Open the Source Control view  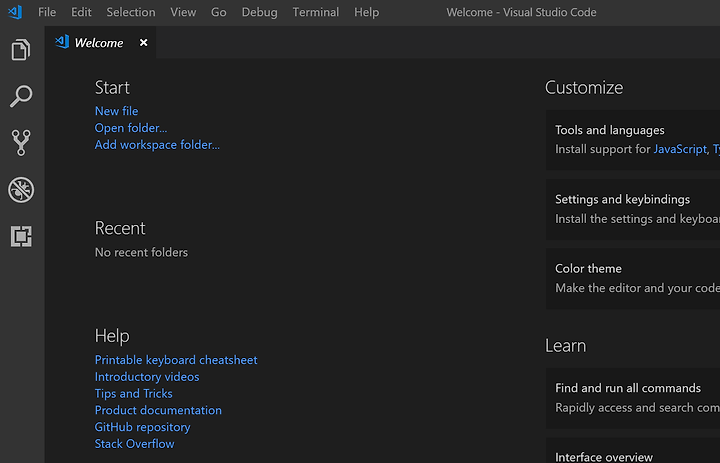click(x=21, y=143)
